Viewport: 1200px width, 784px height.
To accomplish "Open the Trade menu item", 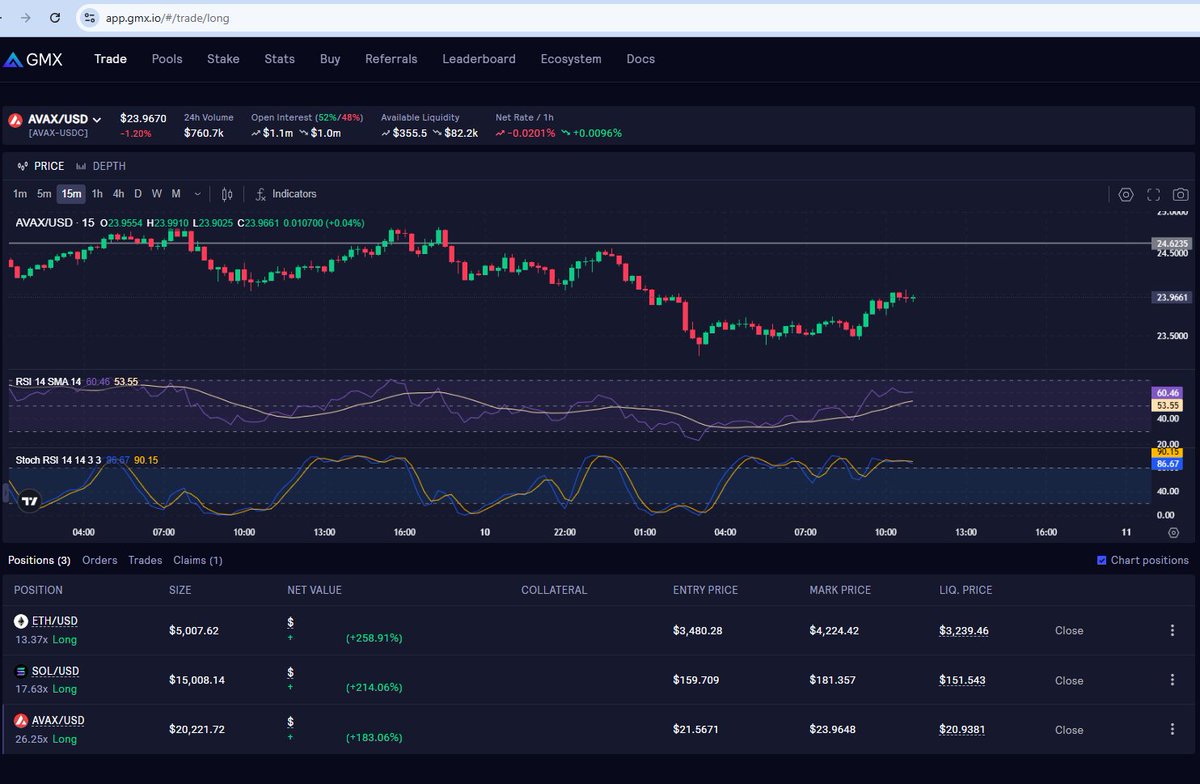I will point(110,59).
